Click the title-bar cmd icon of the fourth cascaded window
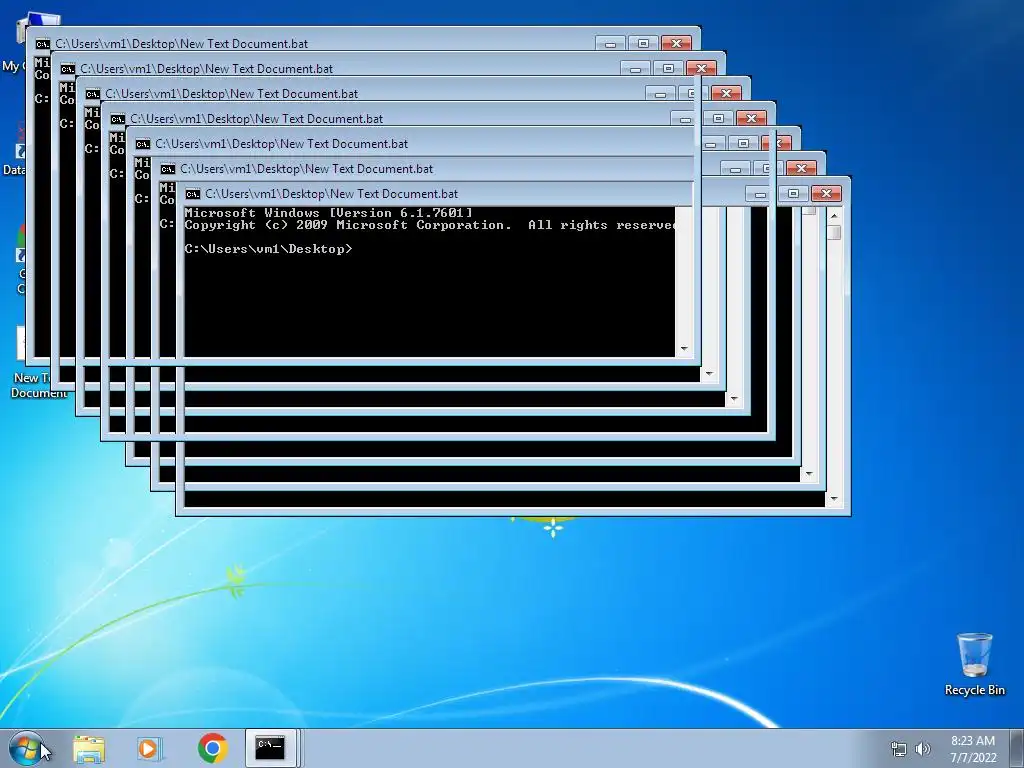This screenshot has height=768, width=1024. [x=118, y=119]
